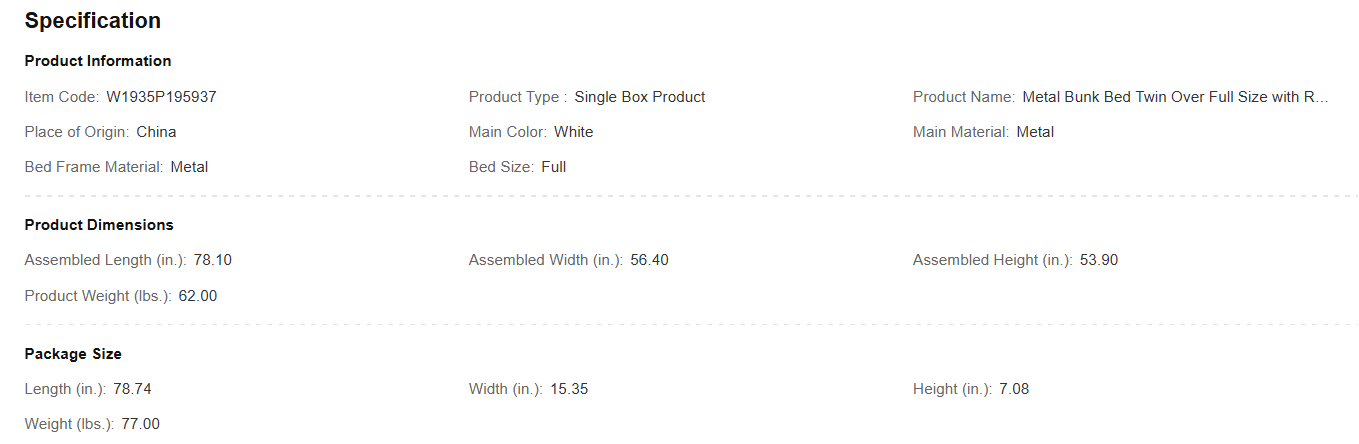The height and width of the screenshot is (444, 1359).
Task: Click the Package Size section title
Action: coord(73,354)
